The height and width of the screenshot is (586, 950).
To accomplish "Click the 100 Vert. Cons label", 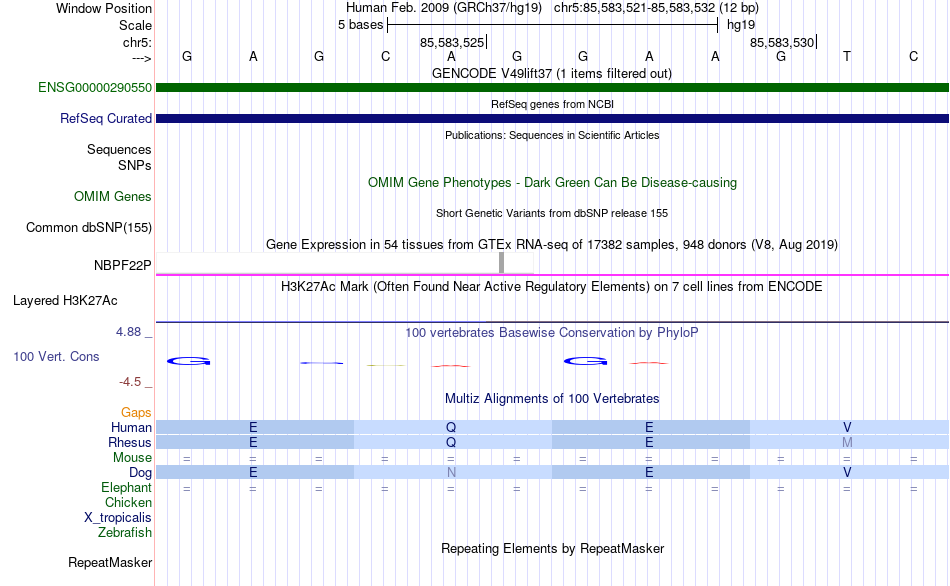I will (x=56, y=356).
